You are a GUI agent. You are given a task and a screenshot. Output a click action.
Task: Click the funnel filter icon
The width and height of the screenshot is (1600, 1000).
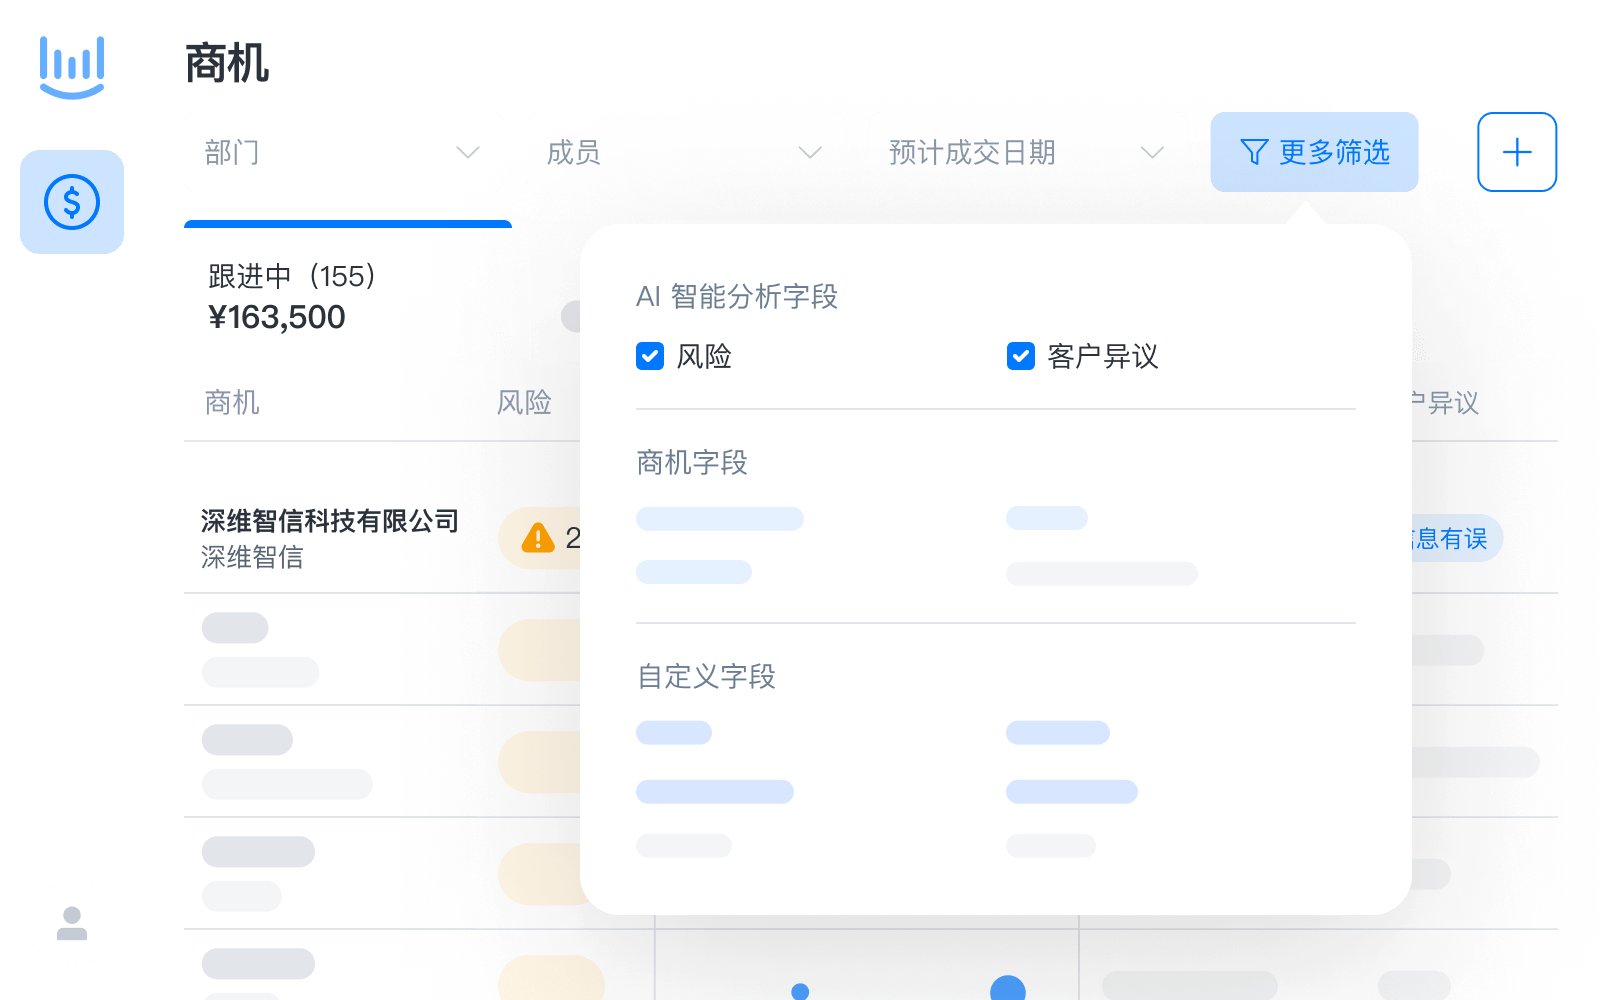tap(1253, 152)
